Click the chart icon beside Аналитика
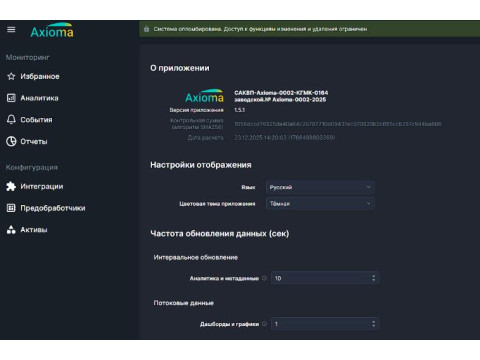The image size is (480, 360). (x=11, y=98)
